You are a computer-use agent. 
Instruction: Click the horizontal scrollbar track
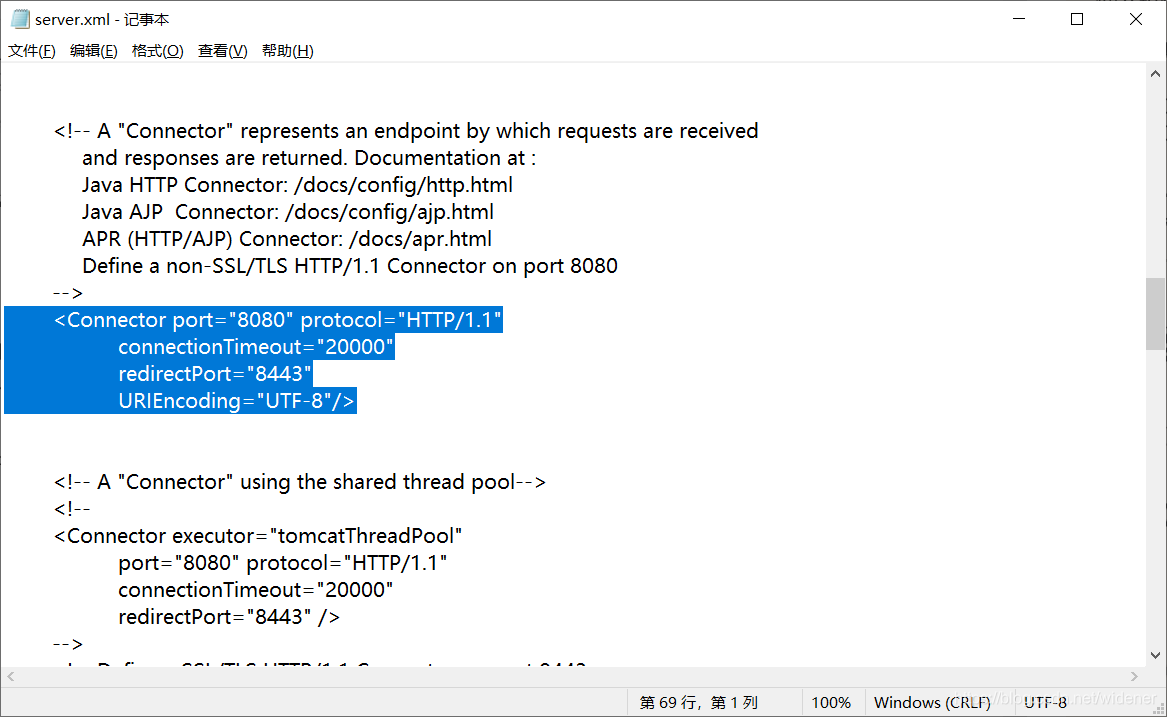pos(572,676)
